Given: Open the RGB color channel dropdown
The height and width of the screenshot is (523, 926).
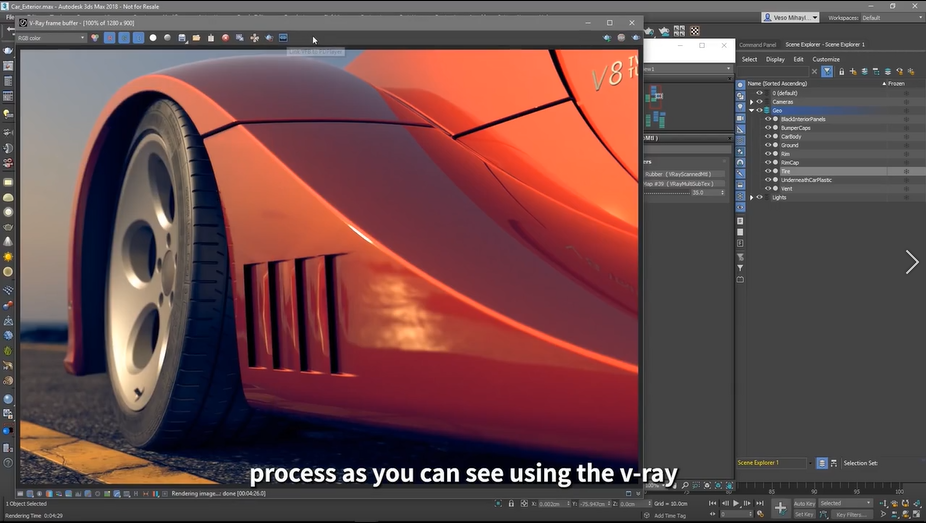Looking at the screenshot, I should (x=51, y=38).
